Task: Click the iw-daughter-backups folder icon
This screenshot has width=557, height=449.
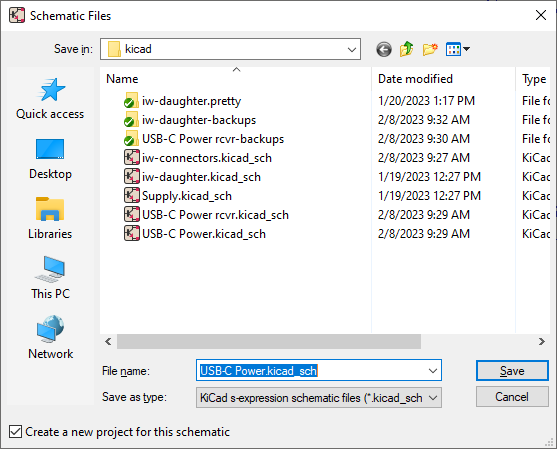Action: click(131, 120)
